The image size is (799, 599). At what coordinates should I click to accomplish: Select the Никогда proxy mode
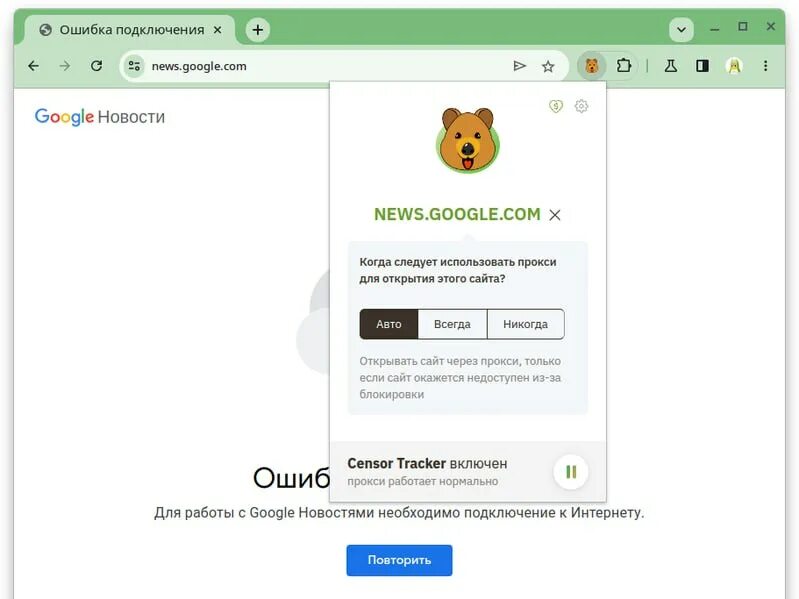[x=525, y=324]
